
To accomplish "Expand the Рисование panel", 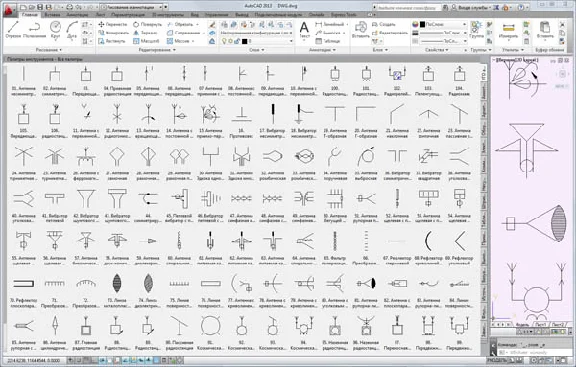I will click(48, 50).
